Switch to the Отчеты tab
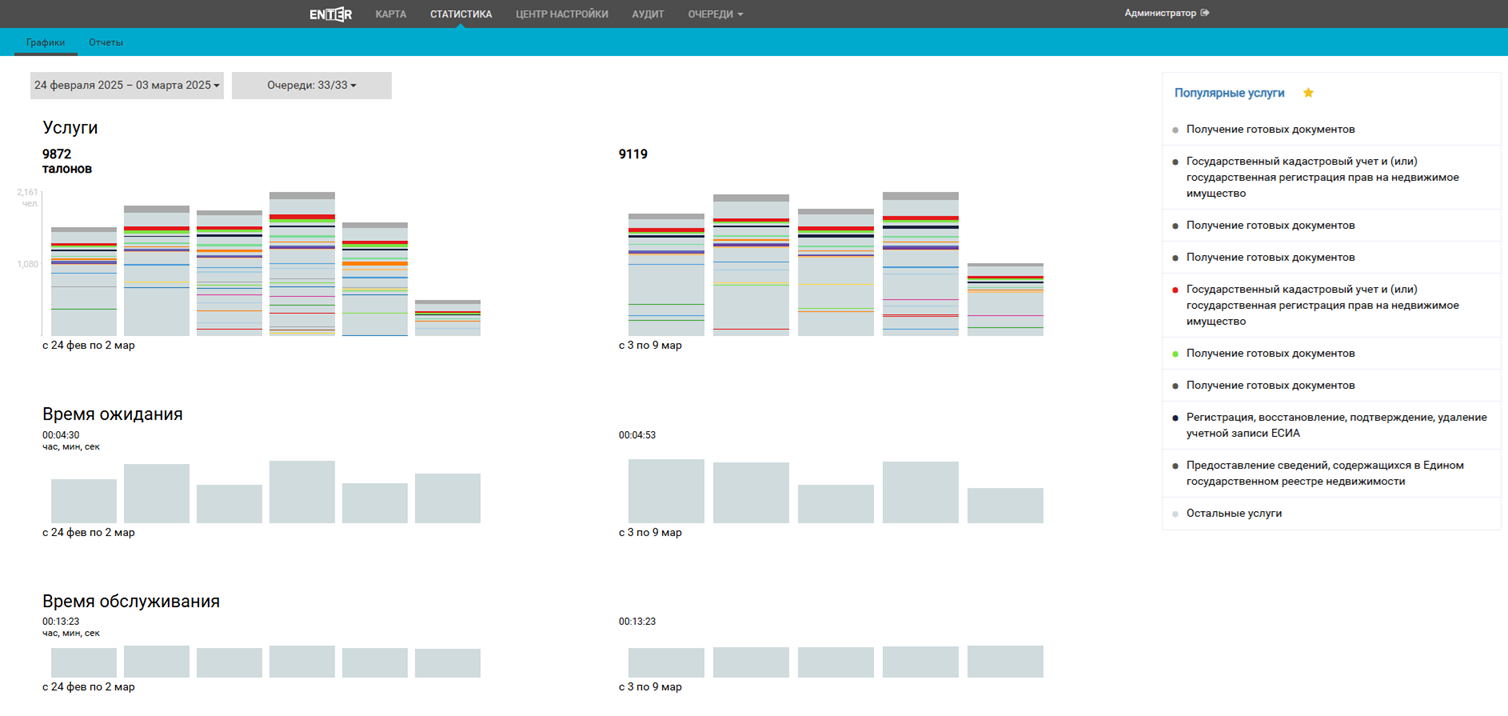Screen dimensions: 1508x716 (x=106, y=43)
